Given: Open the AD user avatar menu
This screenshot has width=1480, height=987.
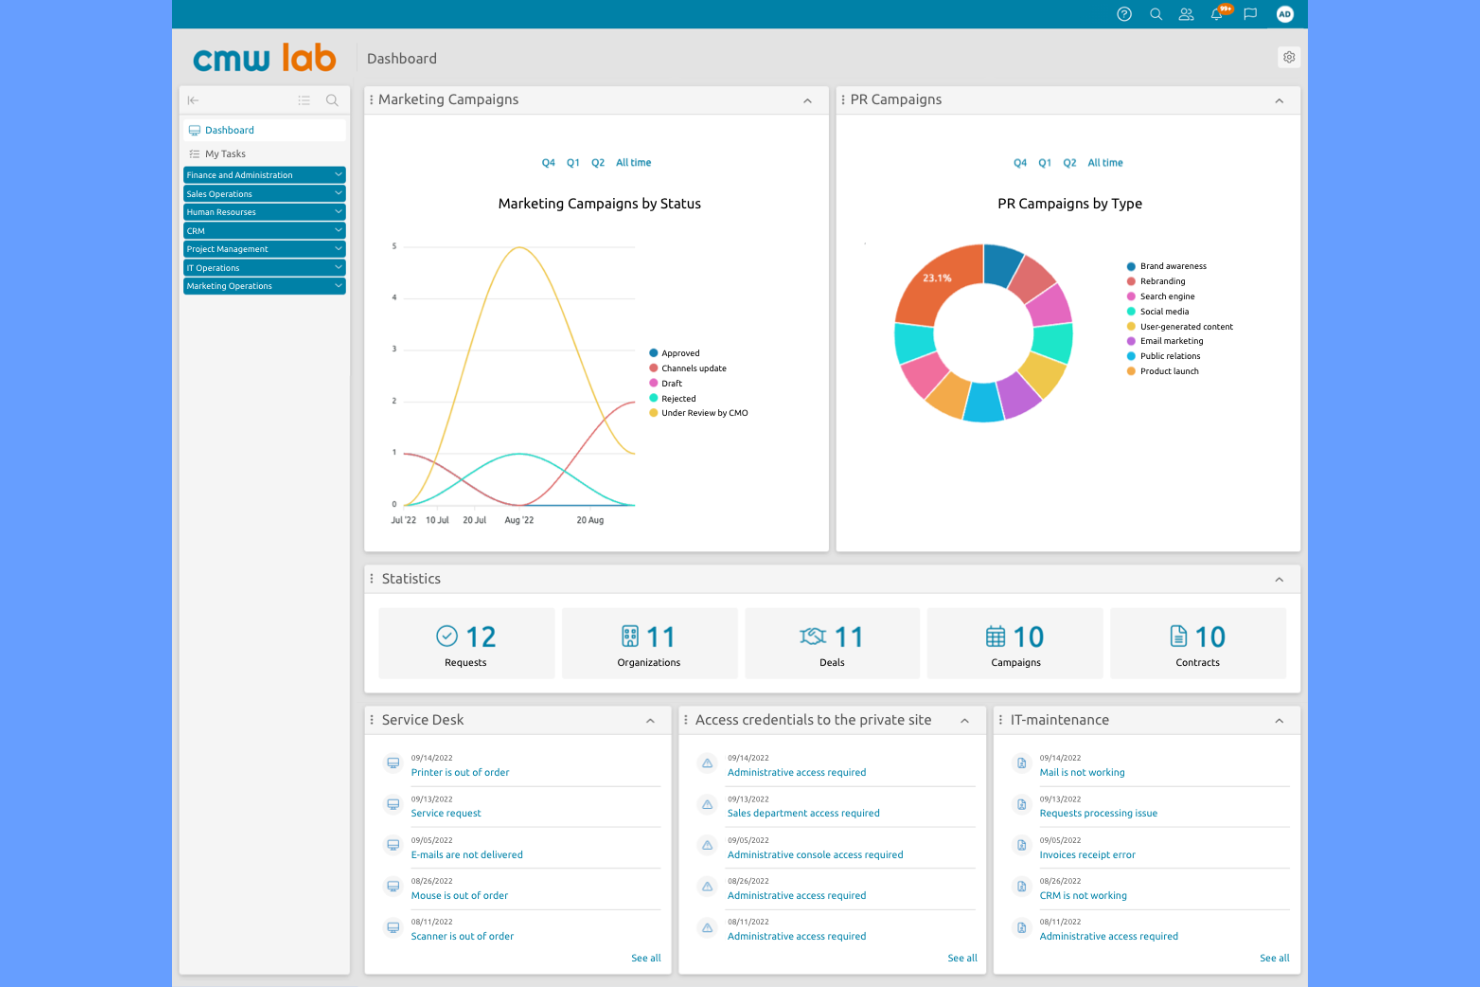Looking at the screenshot, I should point(1285,14).
